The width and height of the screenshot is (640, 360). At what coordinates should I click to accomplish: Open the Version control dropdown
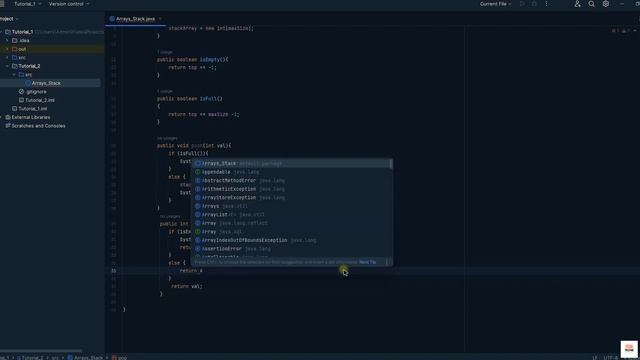(69, 4)
